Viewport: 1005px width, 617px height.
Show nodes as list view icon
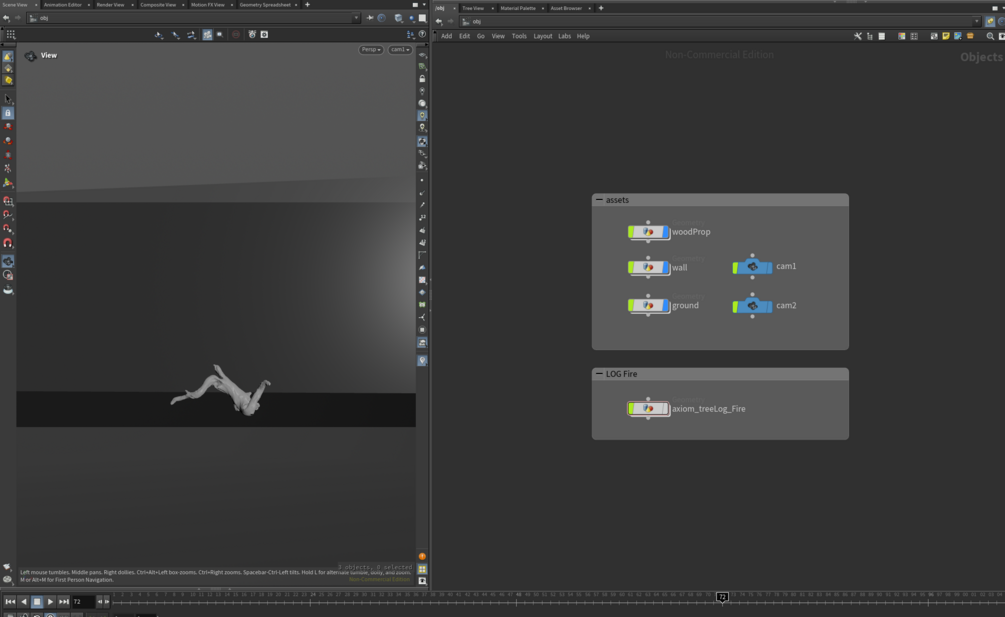tap(882, 36)
